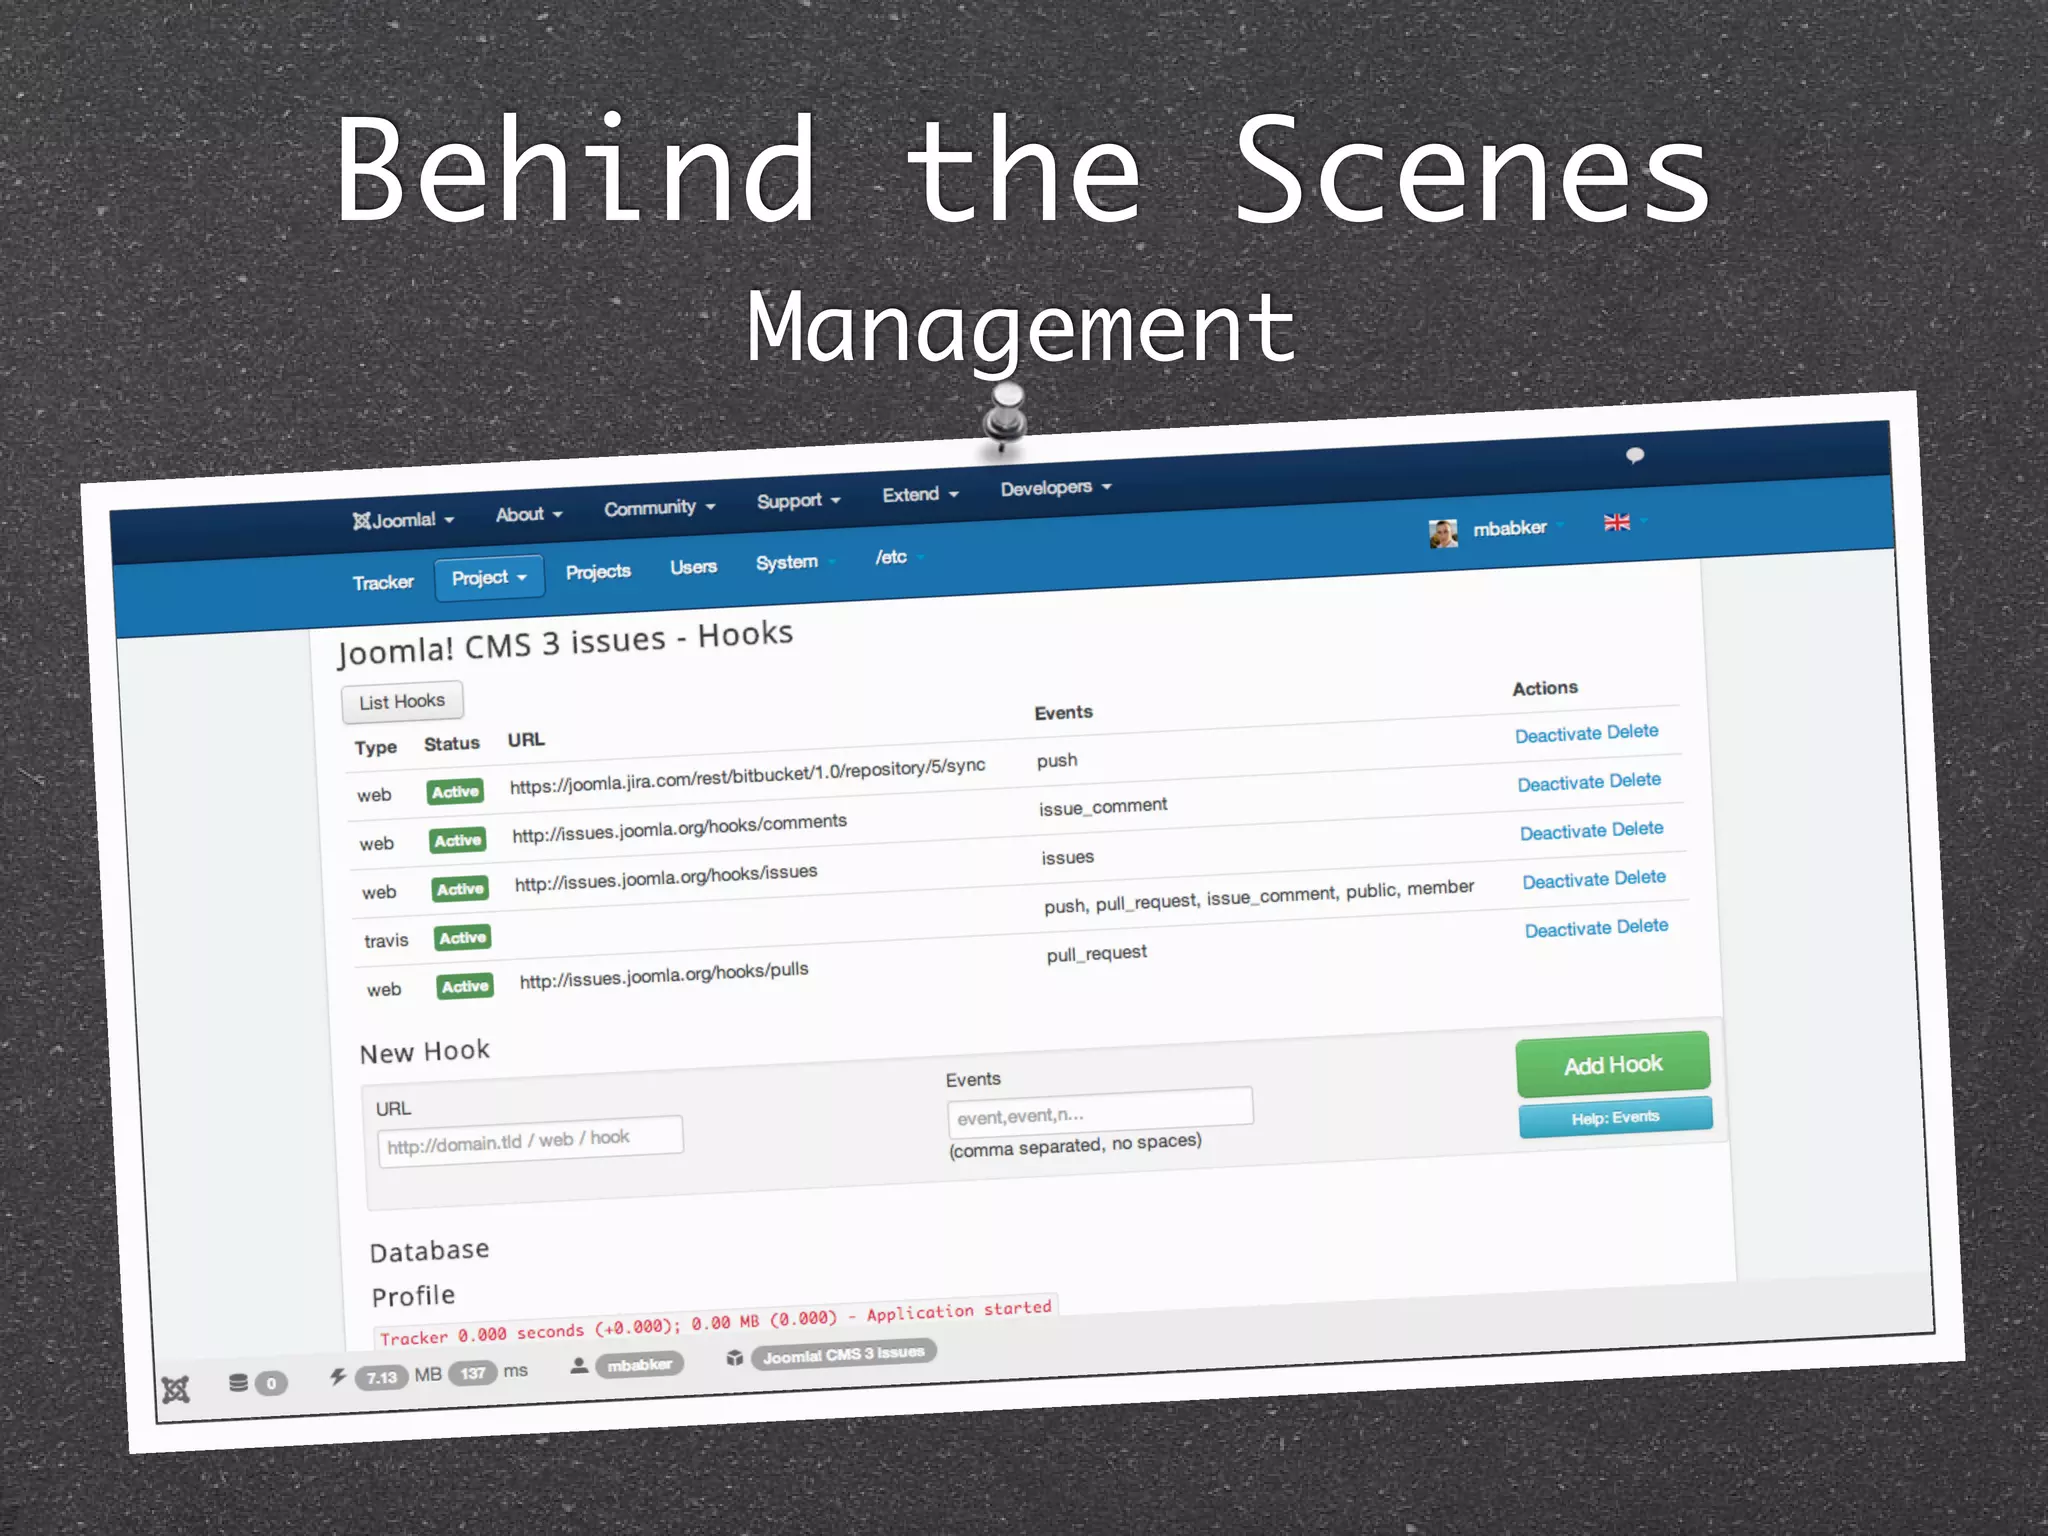Open the database queries icon in debug bar

[x=238, y=1383]
